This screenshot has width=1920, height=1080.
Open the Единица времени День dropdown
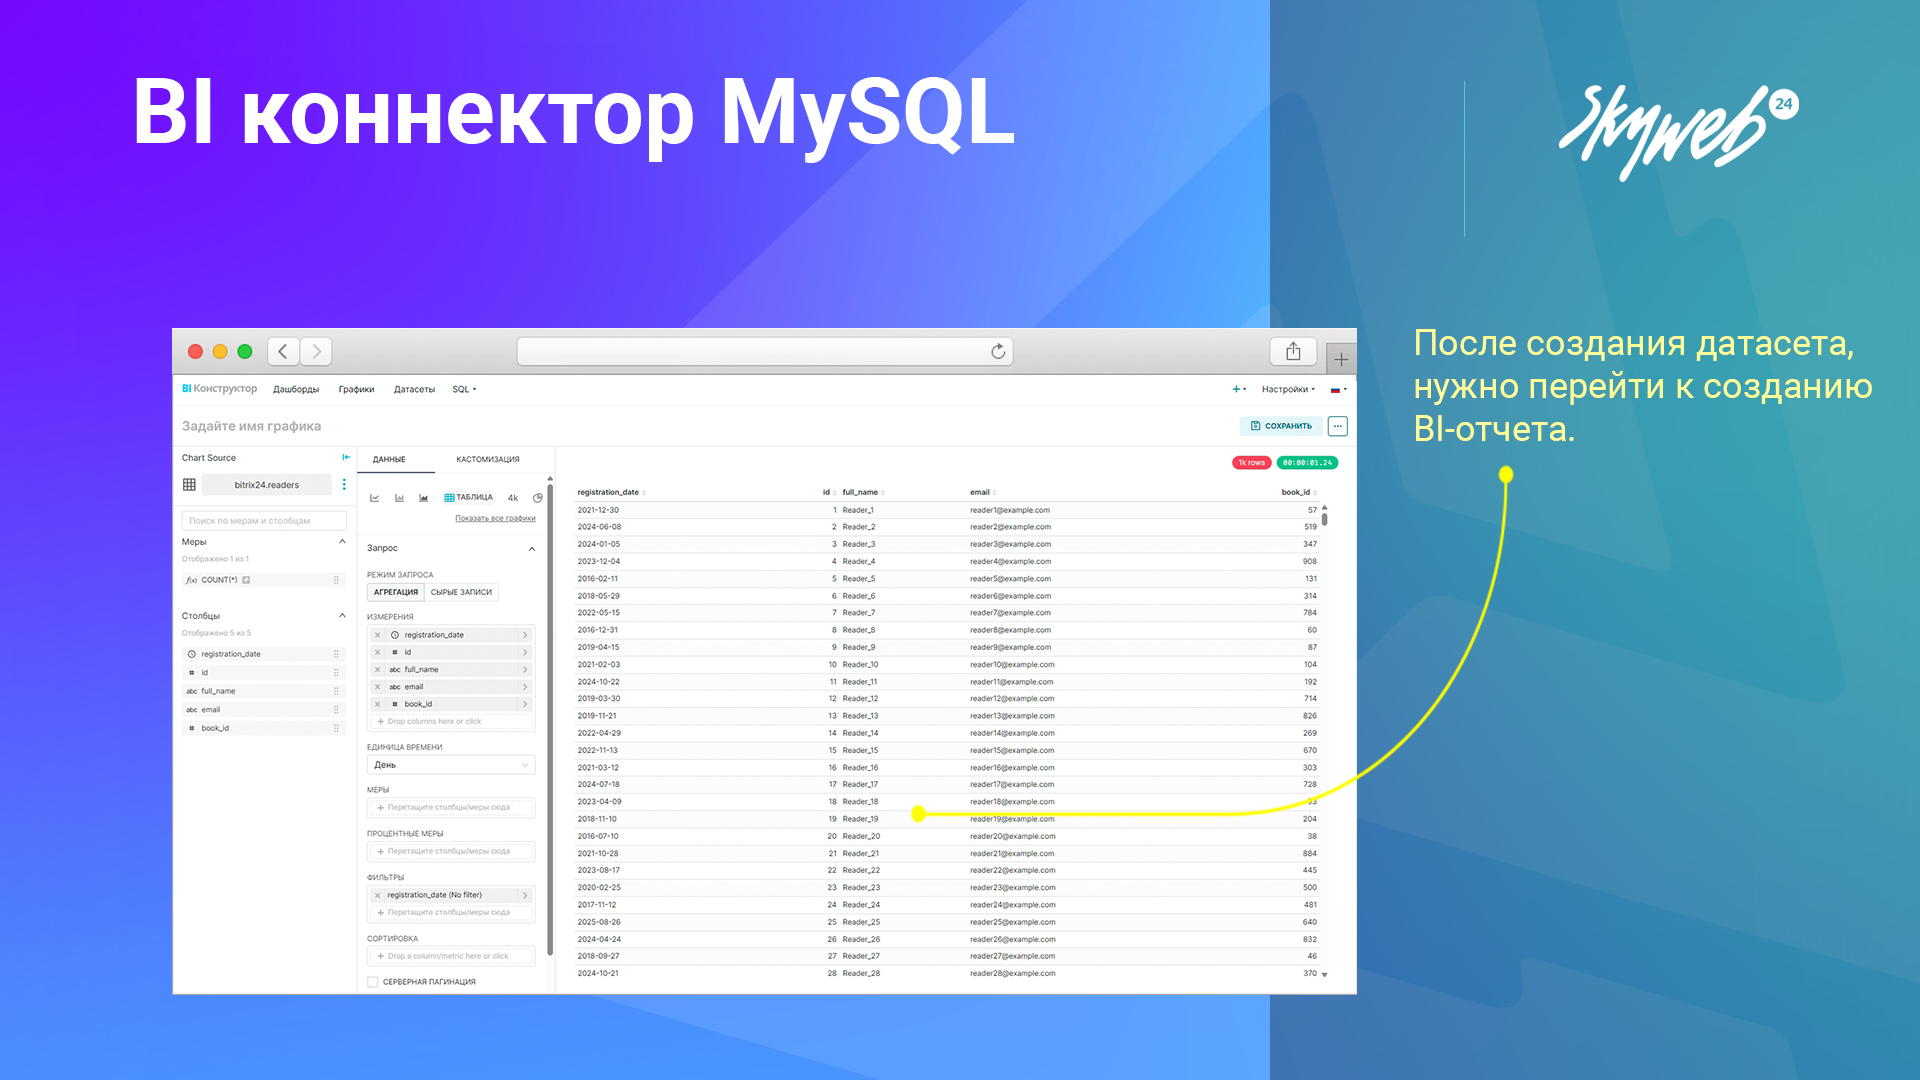451,765
